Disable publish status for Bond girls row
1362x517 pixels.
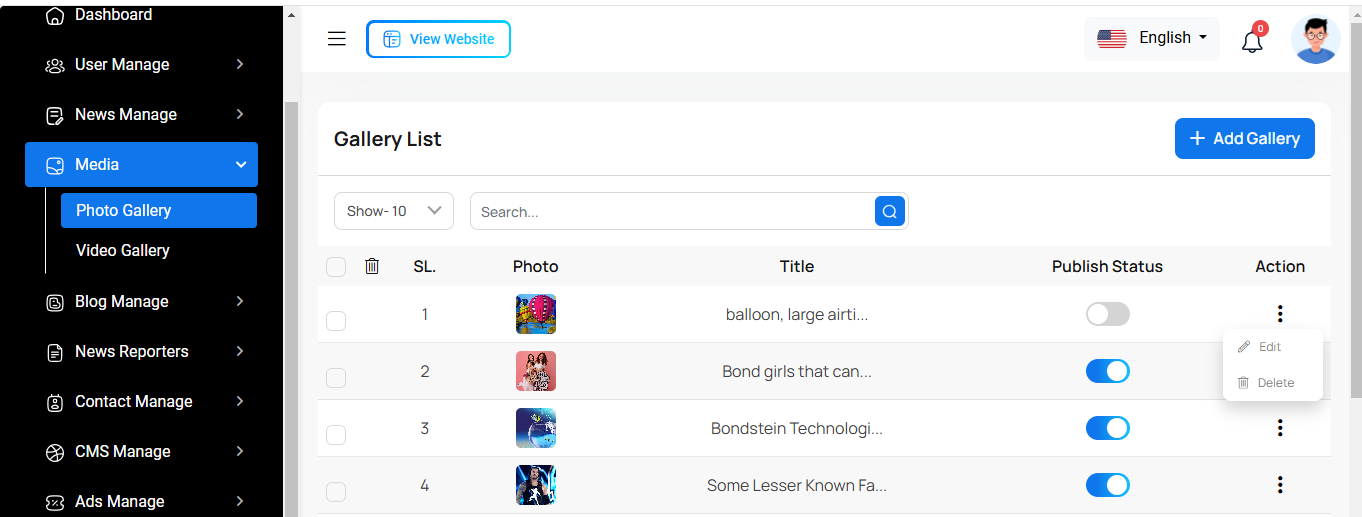[x=1108, y=371]
